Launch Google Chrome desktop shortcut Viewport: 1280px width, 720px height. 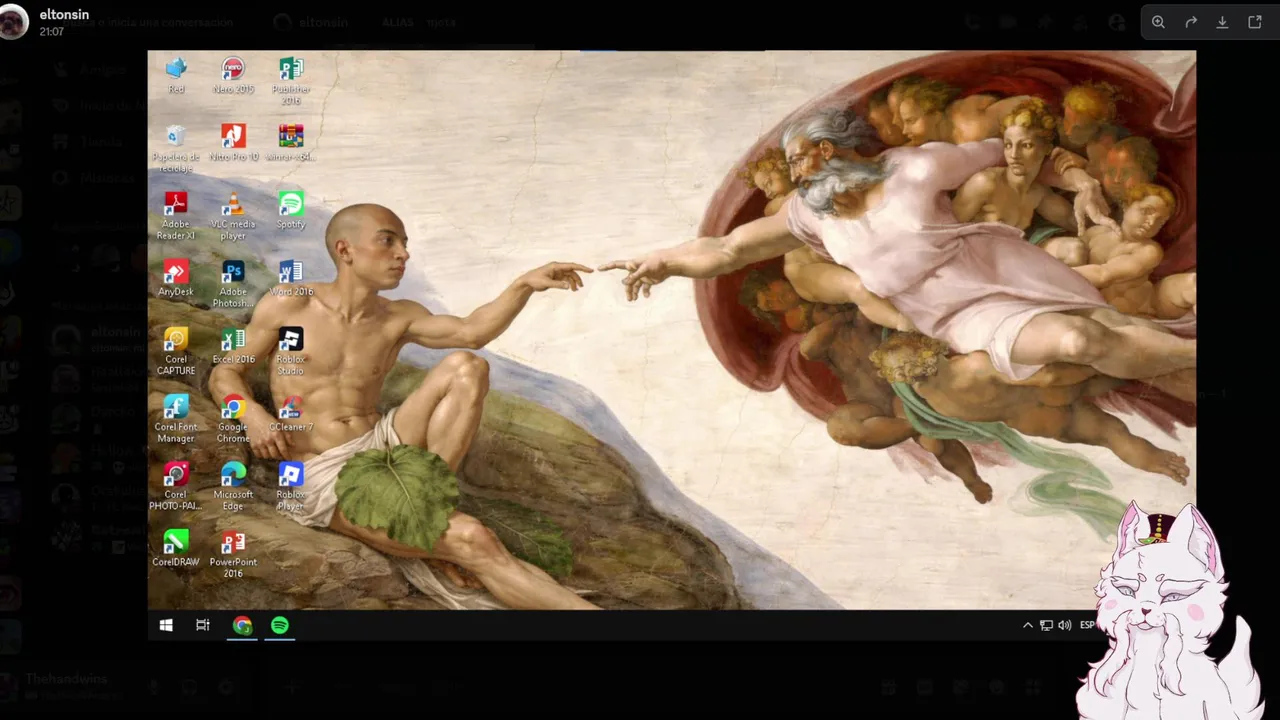tap(233, 419)
